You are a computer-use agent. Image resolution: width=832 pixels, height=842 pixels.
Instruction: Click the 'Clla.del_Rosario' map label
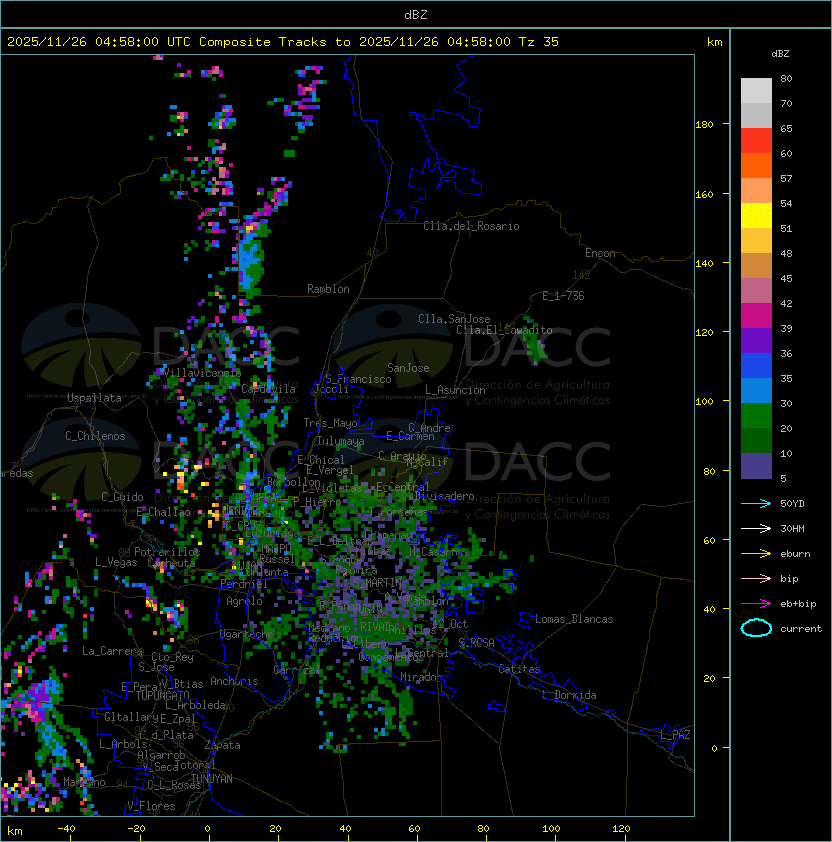(471, 226)
